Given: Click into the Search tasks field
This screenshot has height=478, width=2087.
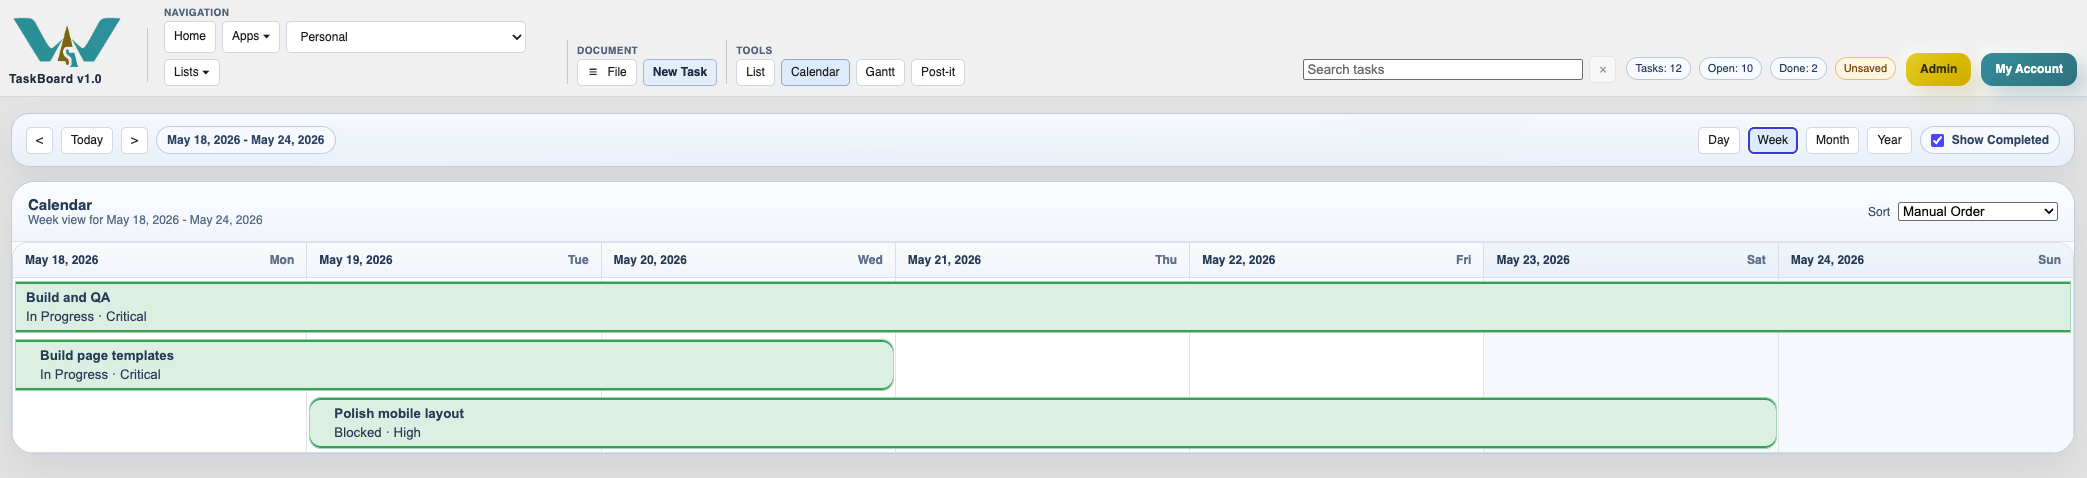Looking at the screenshot, I should 1443,70.
